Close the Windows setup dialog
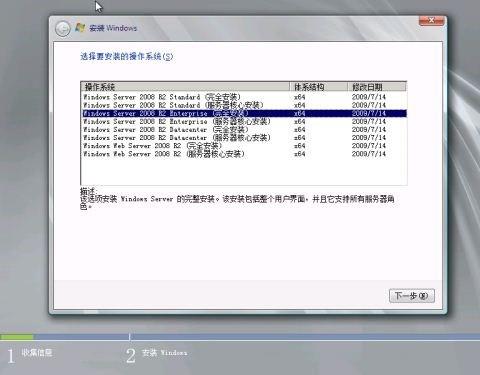Screen dimensions: 480x375 [x=431, y=20]
